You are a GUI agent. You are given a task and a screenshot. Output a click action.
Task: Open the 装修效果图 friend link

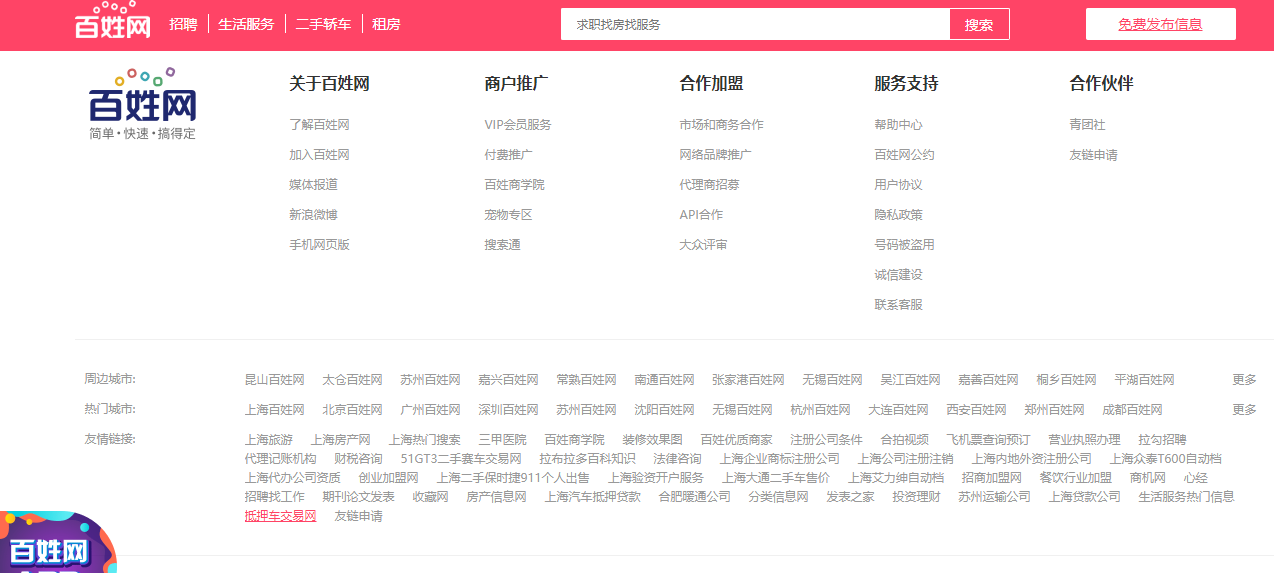click(x=652, y=440)
